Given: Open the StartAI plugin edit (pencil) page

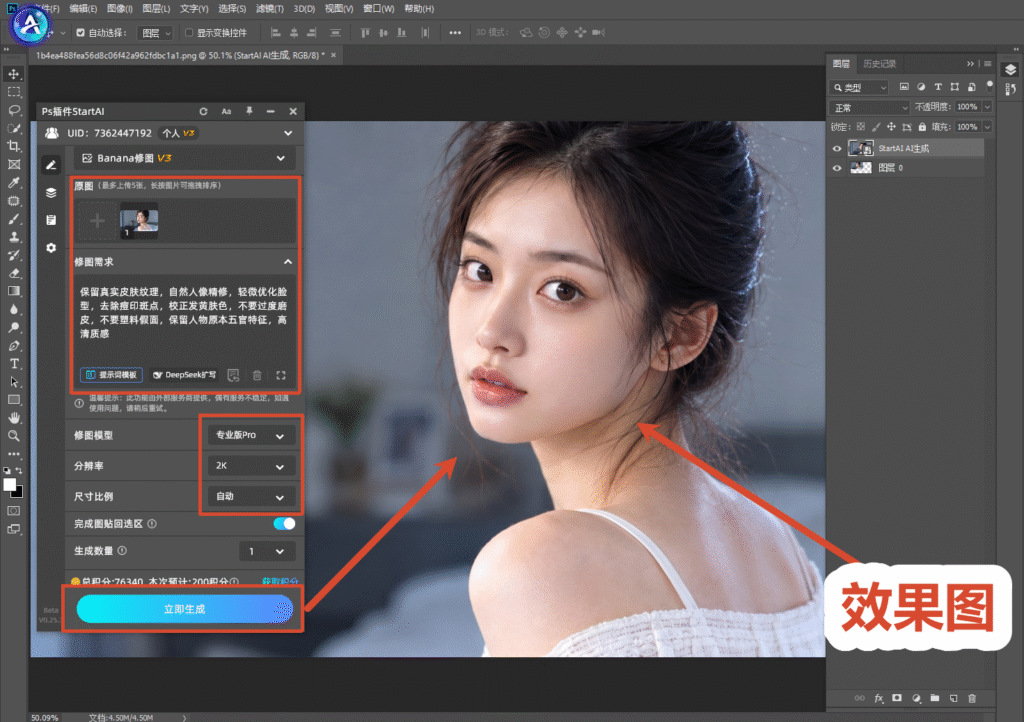Looking at the screenshot, I should (51, 165).
